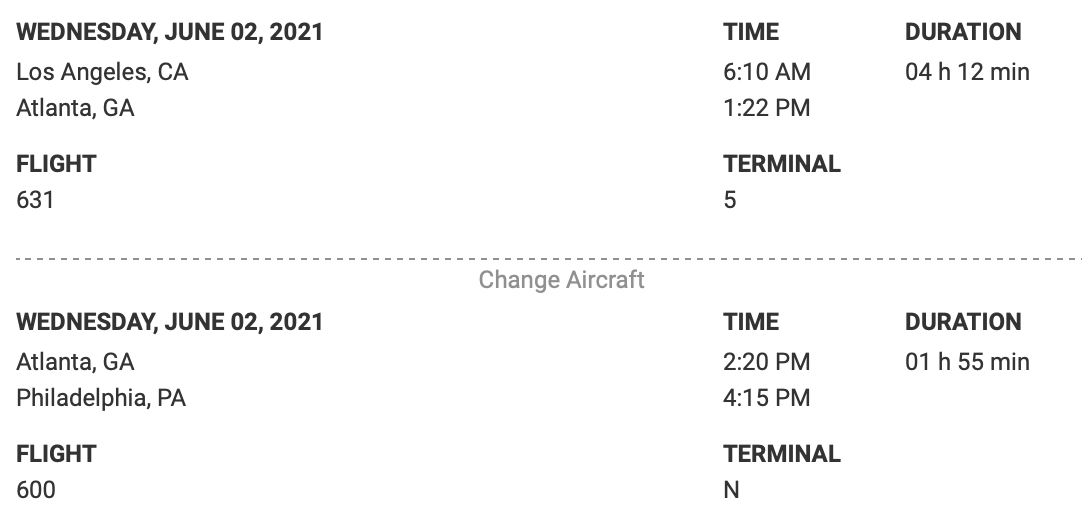Select flight number 631
Screen dimensions: 1082x520
[x=35, y=200]
